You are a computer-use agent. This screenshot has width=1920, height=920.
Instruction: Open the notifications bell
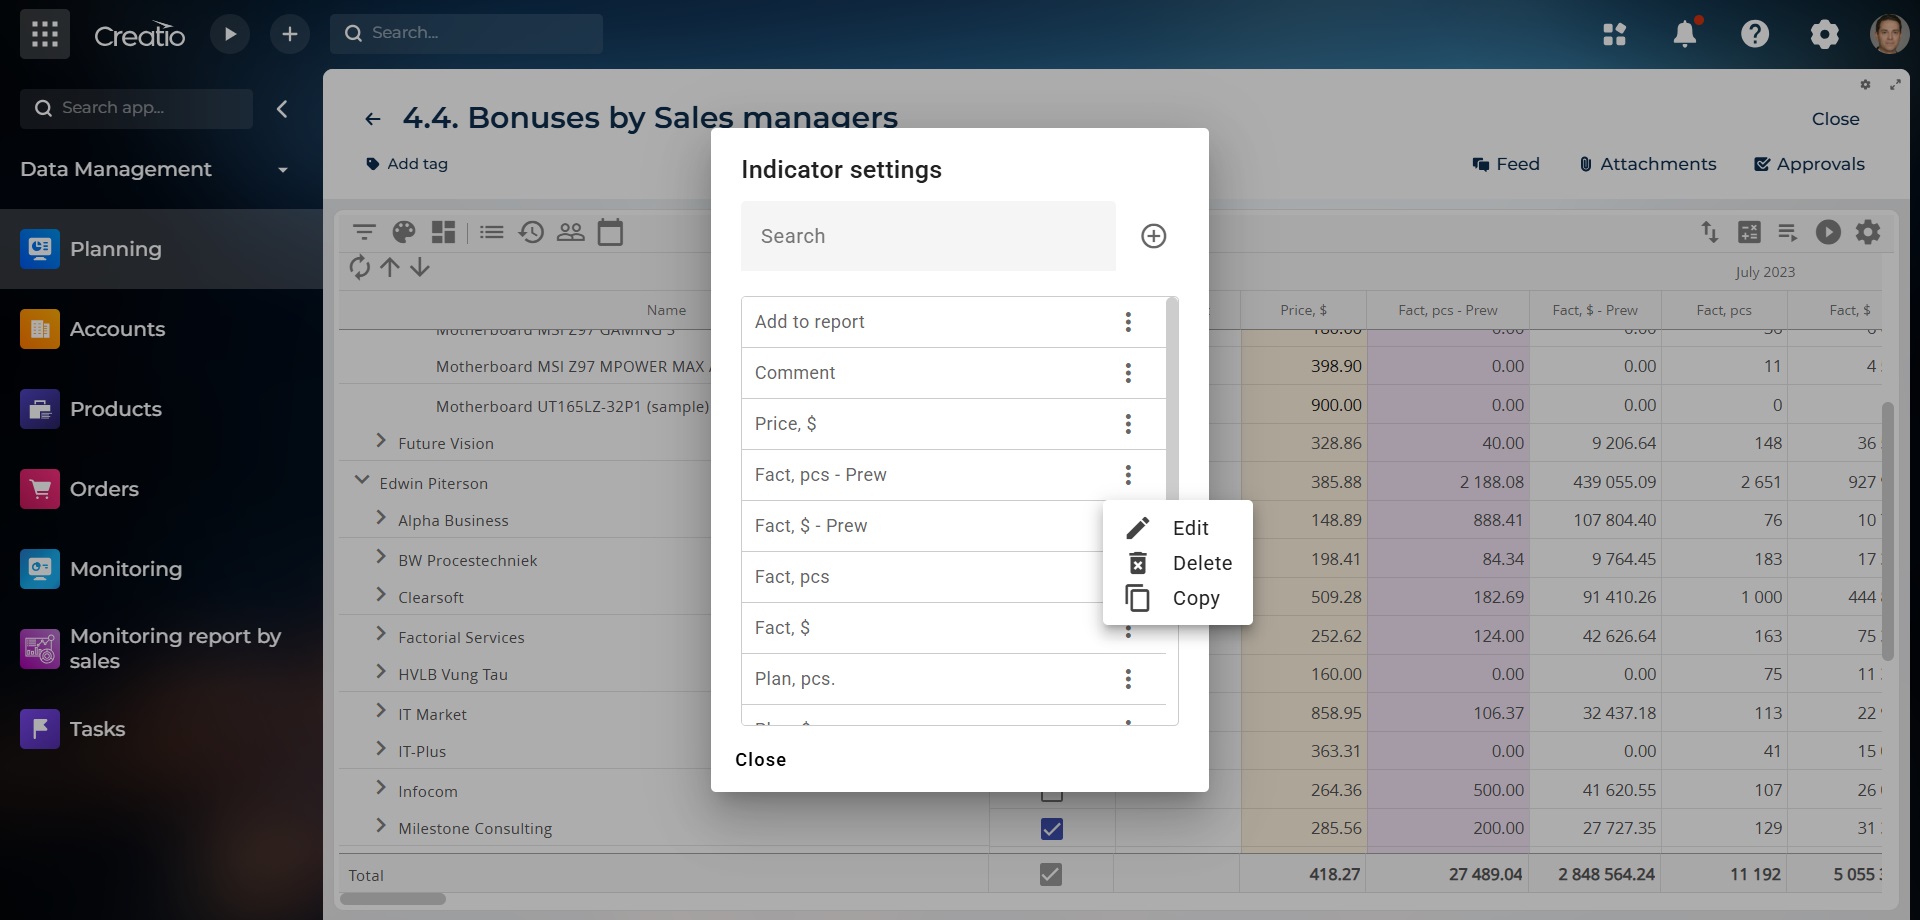pos(1684,34)
